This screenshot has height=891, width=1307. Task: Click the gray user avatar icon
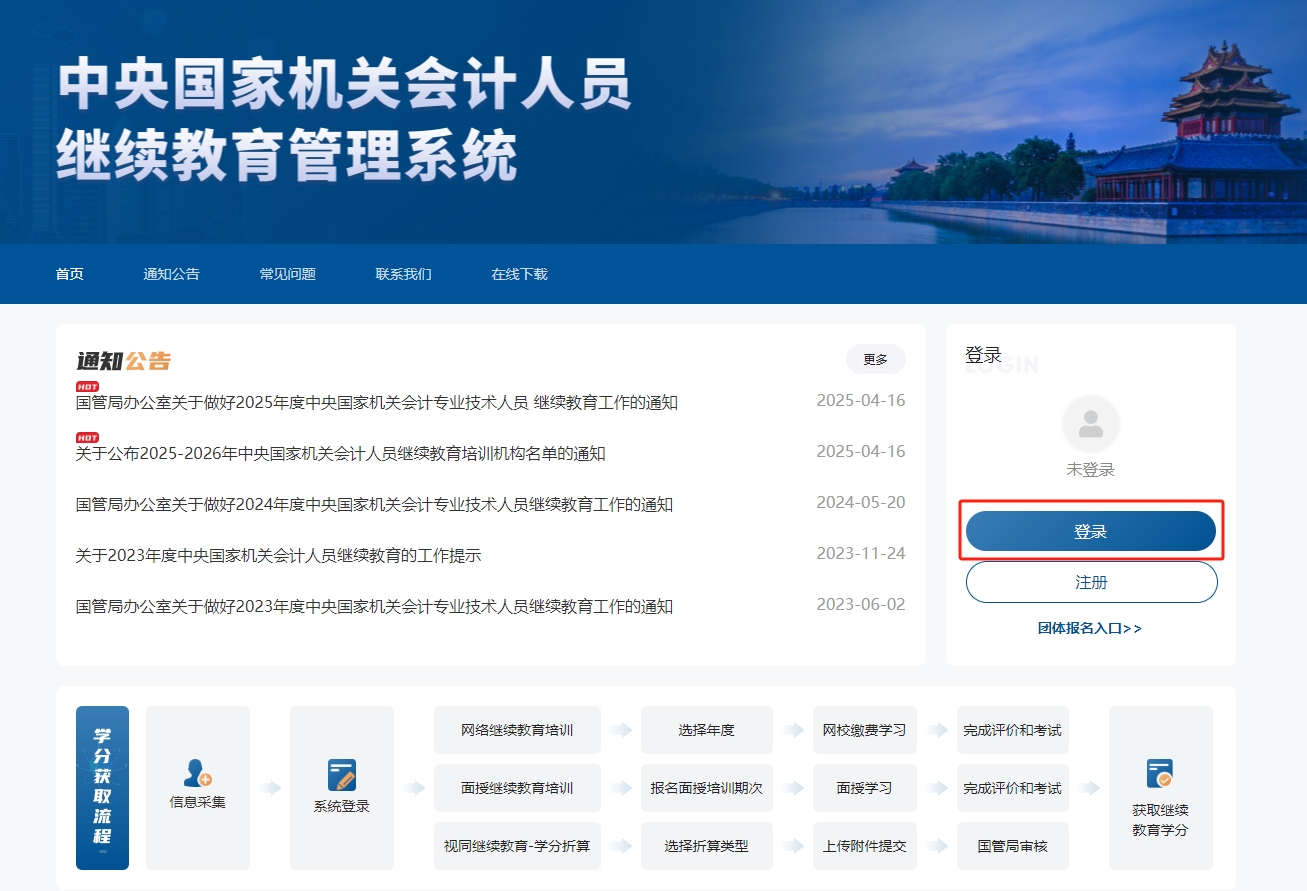tap(1090, 424)
